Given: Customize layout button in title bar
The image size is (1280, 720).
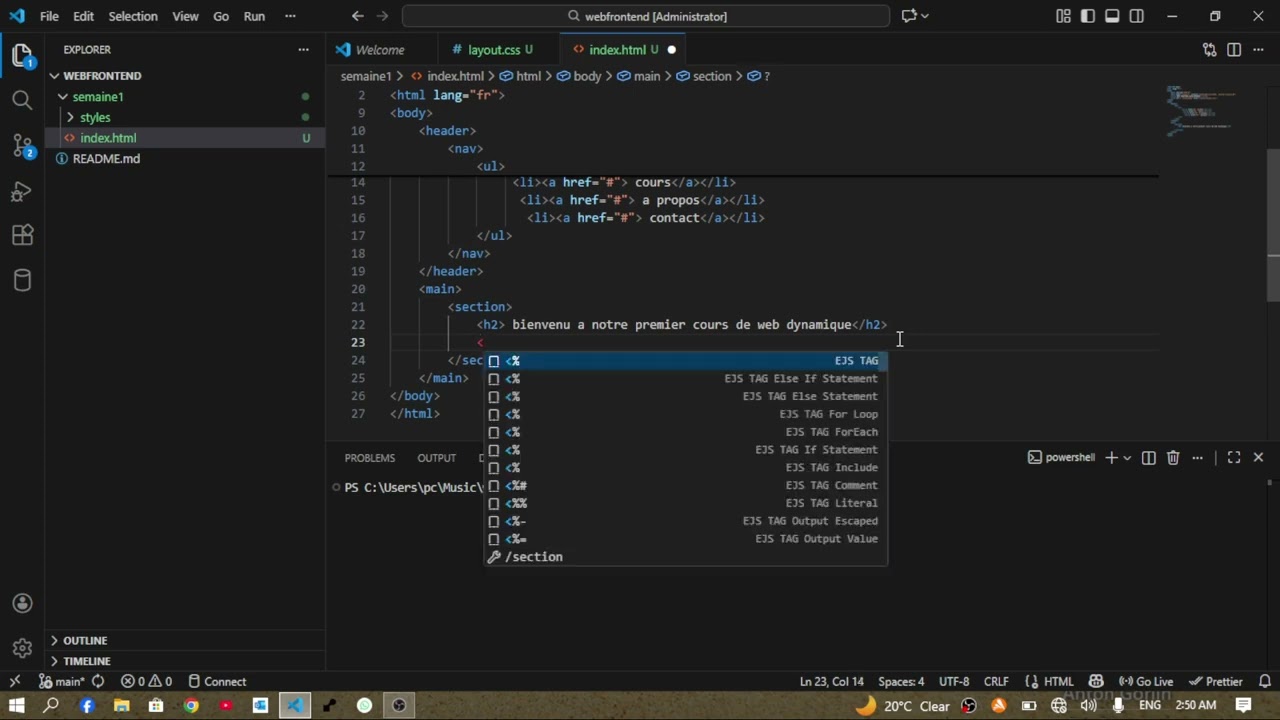Looking at the screenshot, I should coord(1062,16).
